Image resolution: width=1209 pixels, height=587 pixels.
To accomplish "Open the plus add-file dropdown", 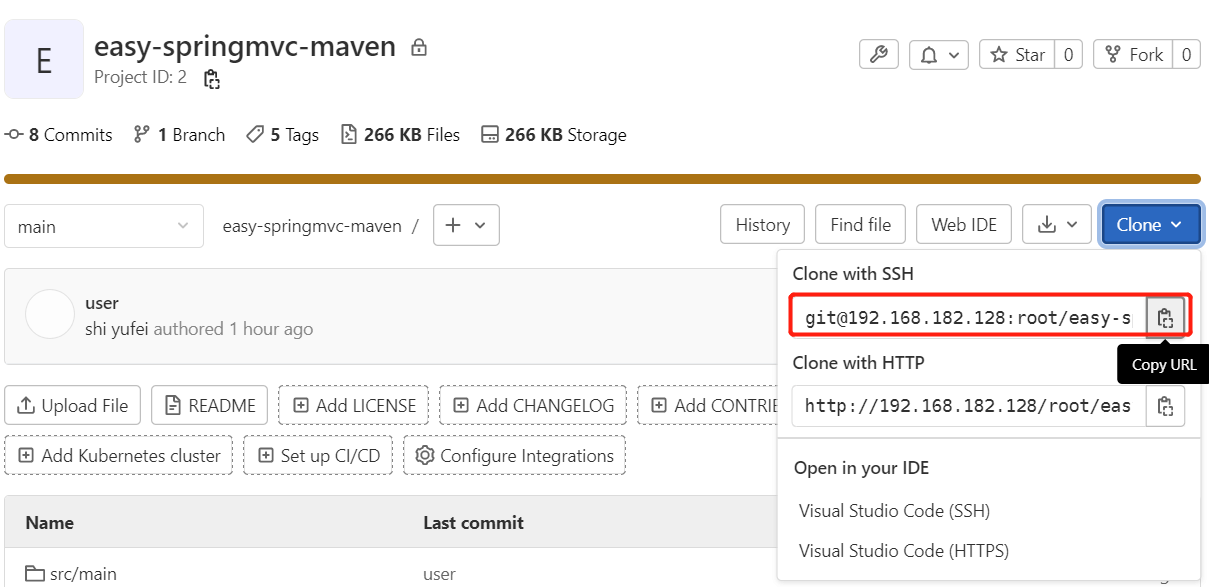I will [x=466, y=225].
